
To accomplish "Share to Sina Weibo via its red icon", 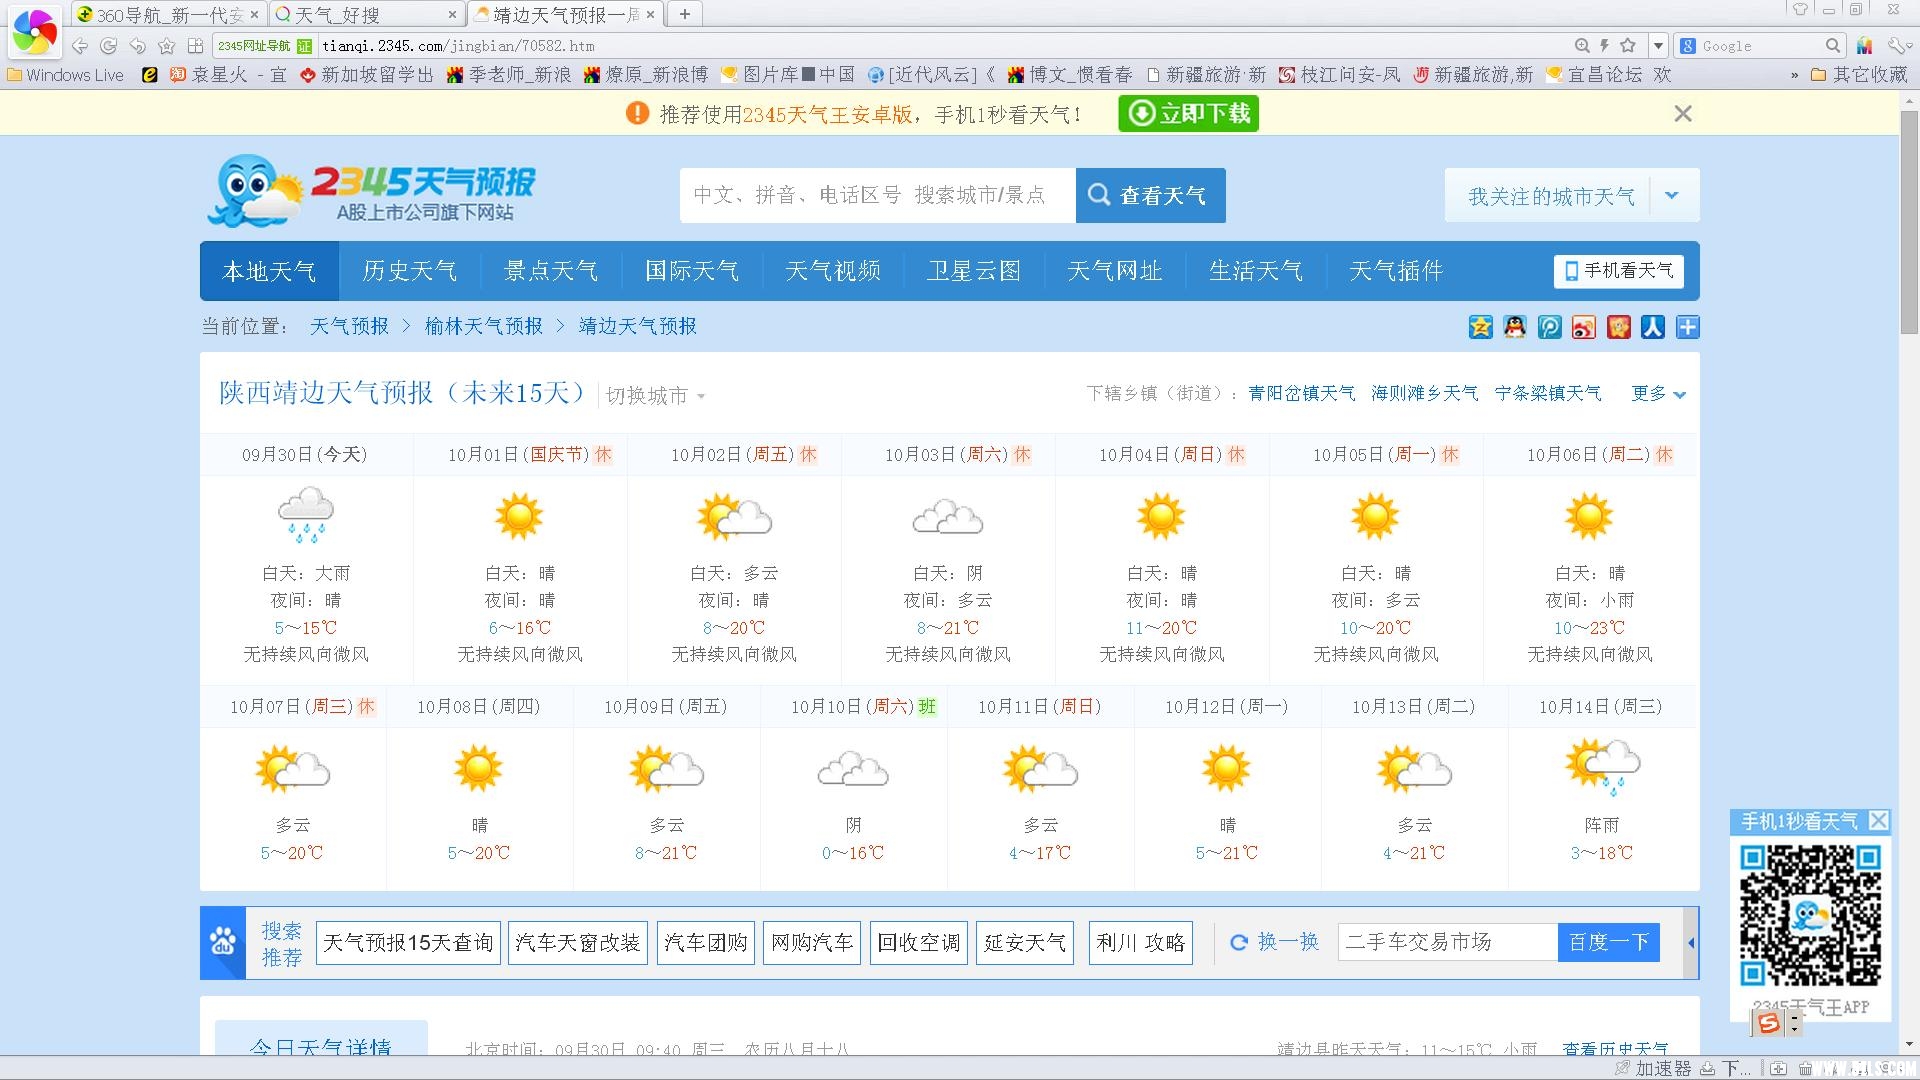I will 1584,327.
